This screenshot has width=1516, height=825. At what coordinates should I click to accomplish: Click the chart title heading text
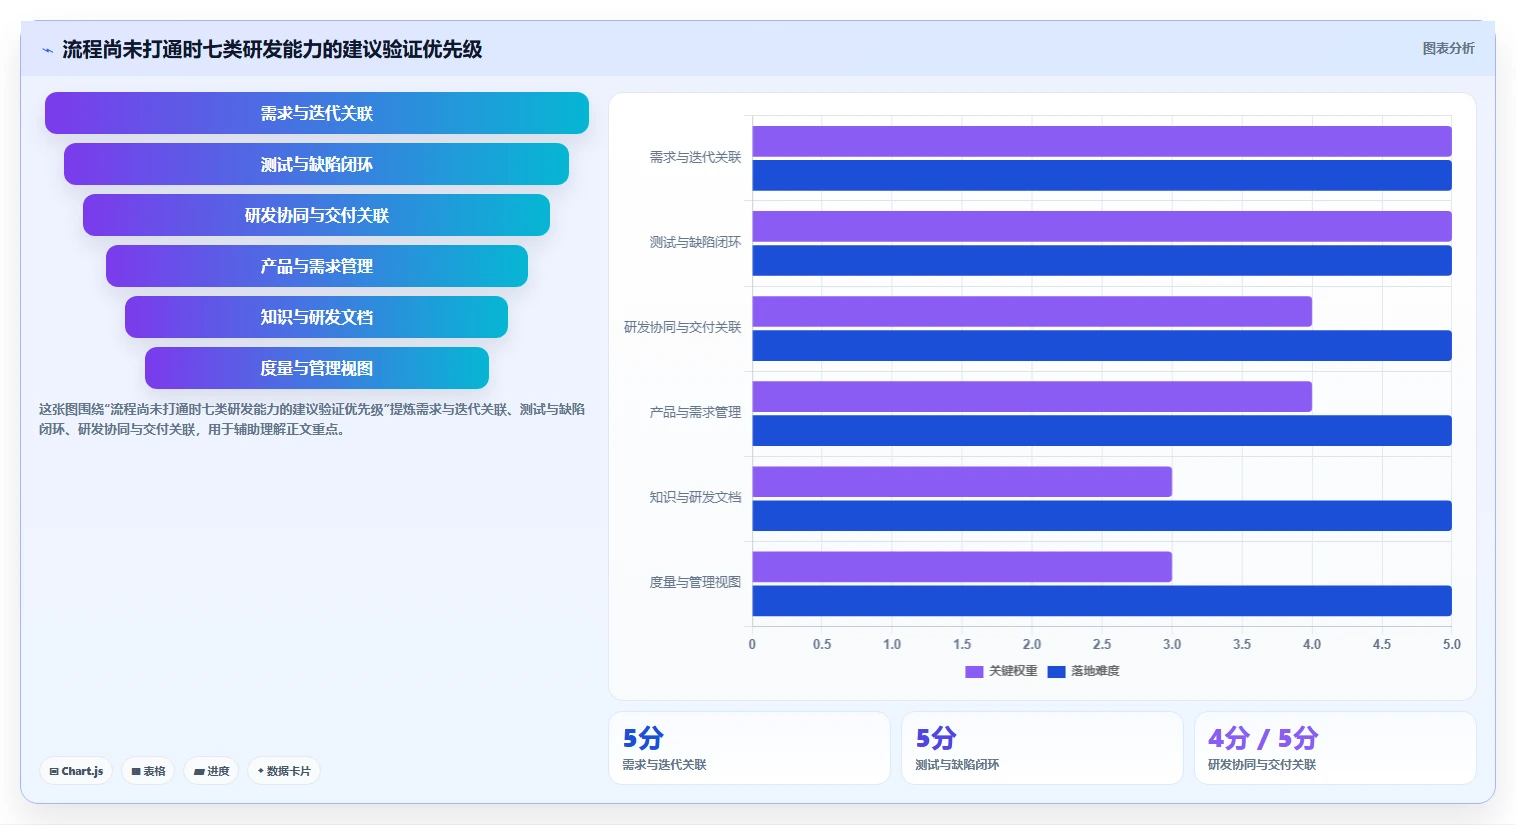click(272, 49)
